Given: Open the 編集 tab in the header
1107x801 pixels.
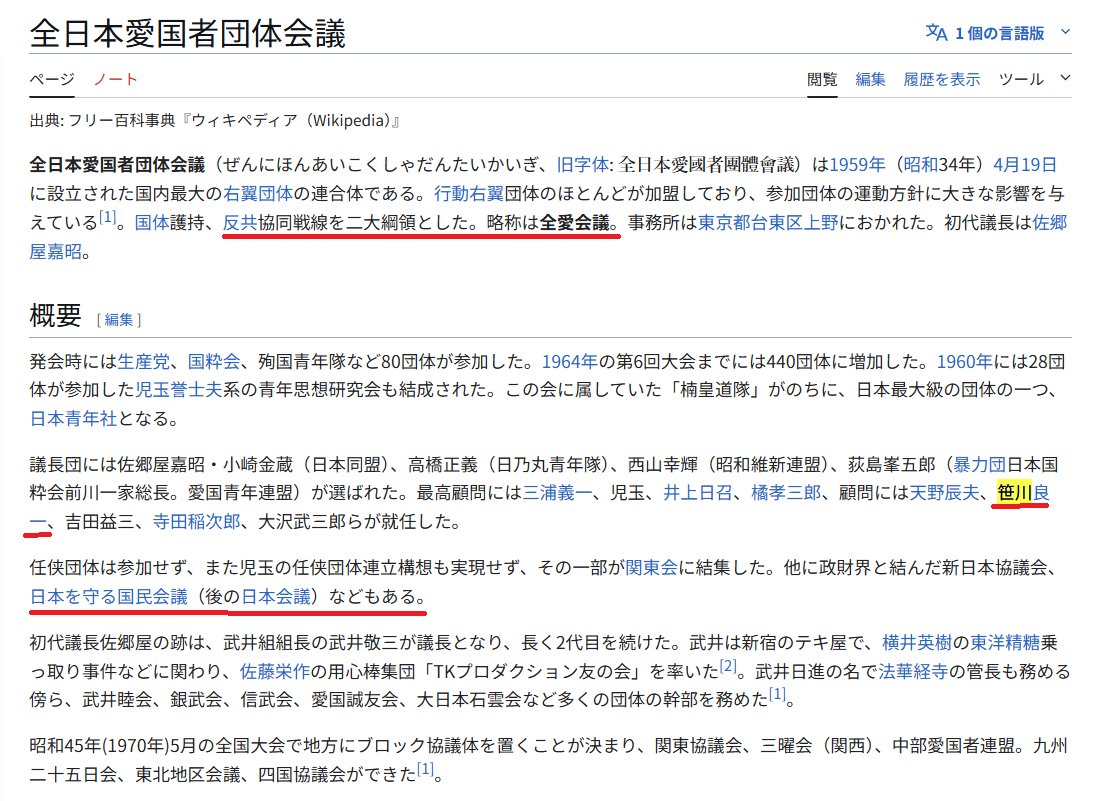Looking at the screenshot, I should tap(870, 79).
